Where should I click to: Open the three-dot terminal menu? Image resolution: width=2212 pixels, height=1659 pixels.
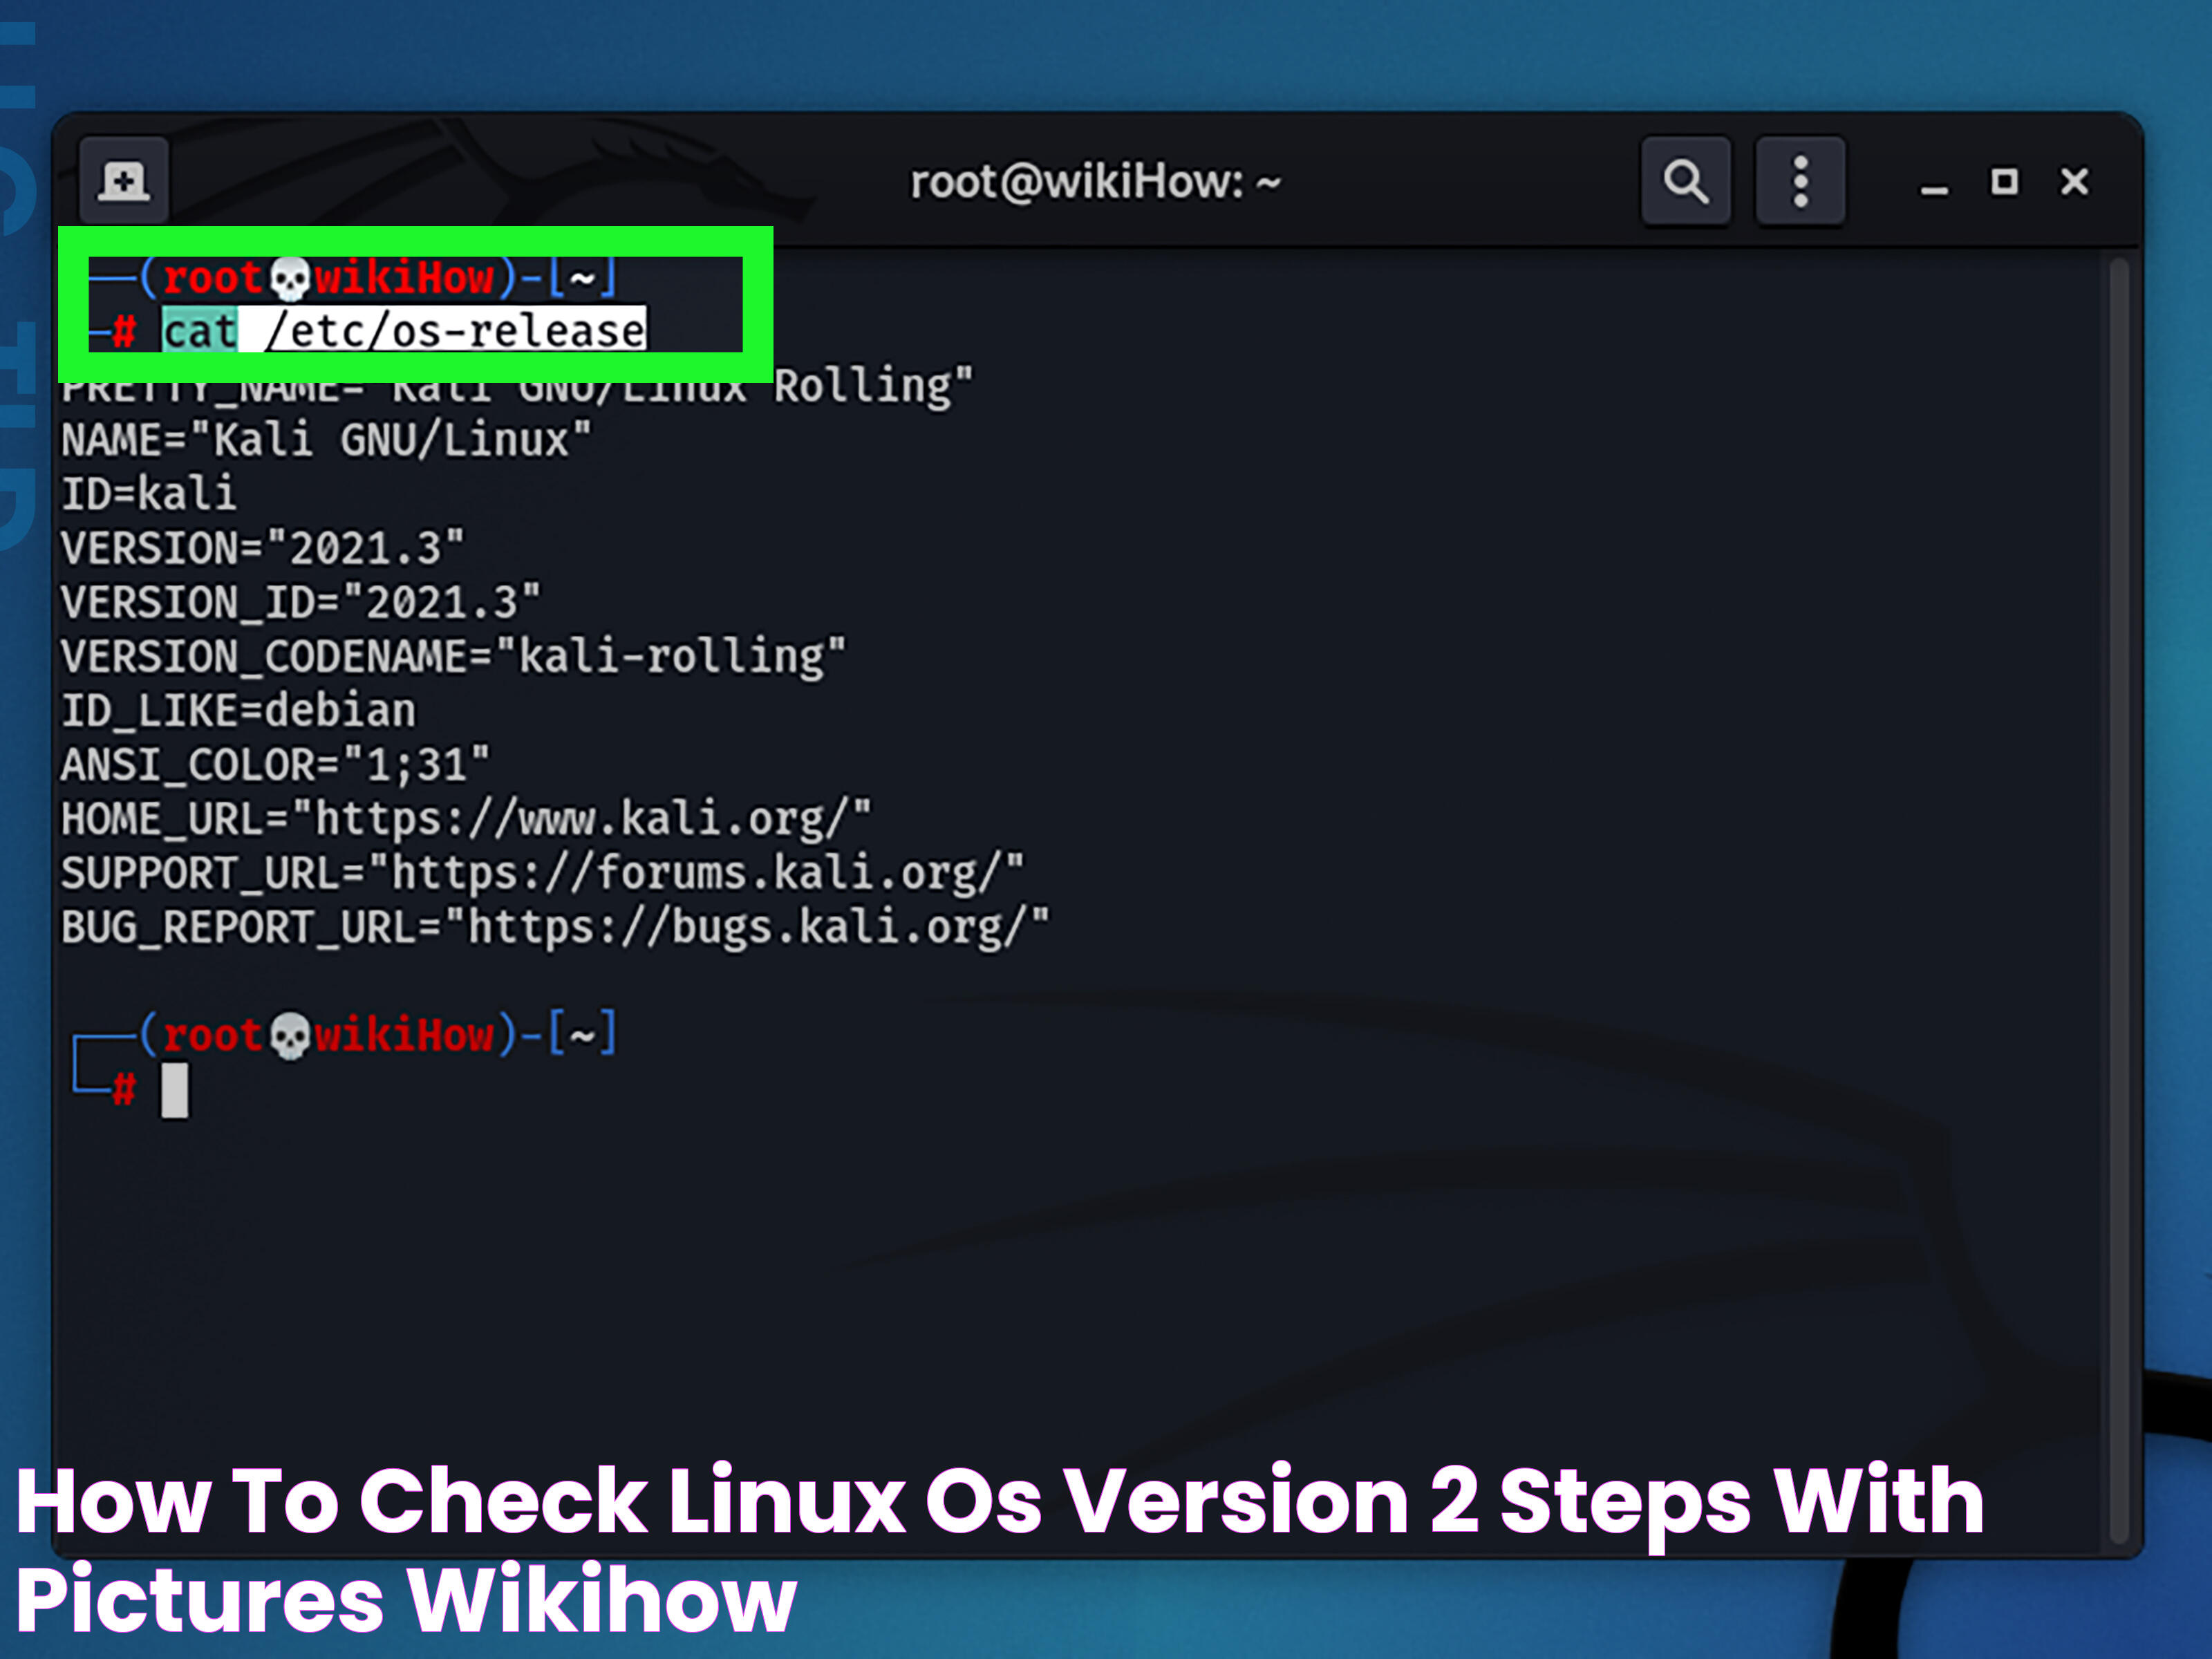click(1800, 181)
